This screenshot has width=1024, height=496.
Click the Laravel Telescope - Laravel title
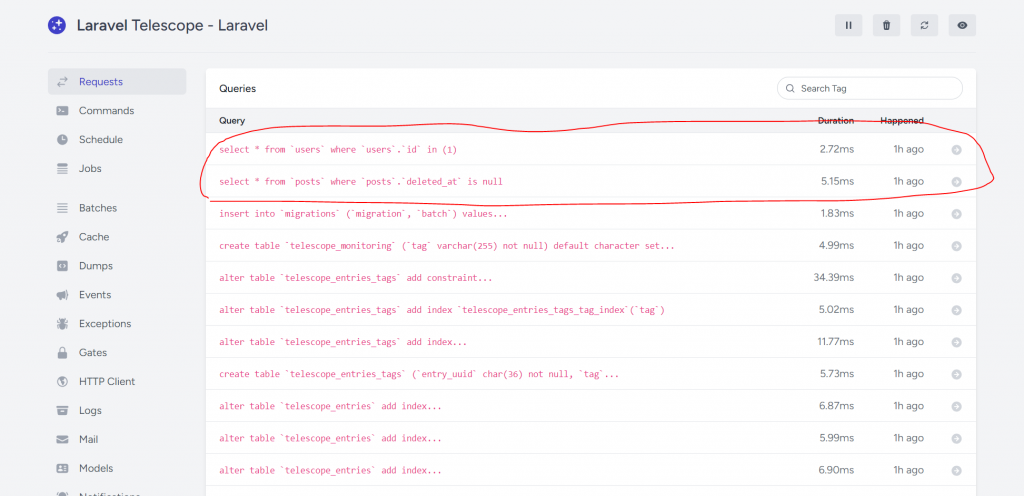tap(172, 25)
